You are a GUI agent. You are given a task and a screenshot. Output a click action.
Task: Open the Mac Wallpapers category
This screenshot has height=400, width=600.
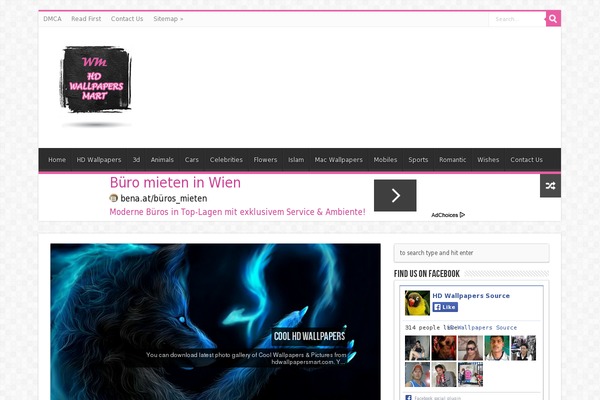click(339, 160)
